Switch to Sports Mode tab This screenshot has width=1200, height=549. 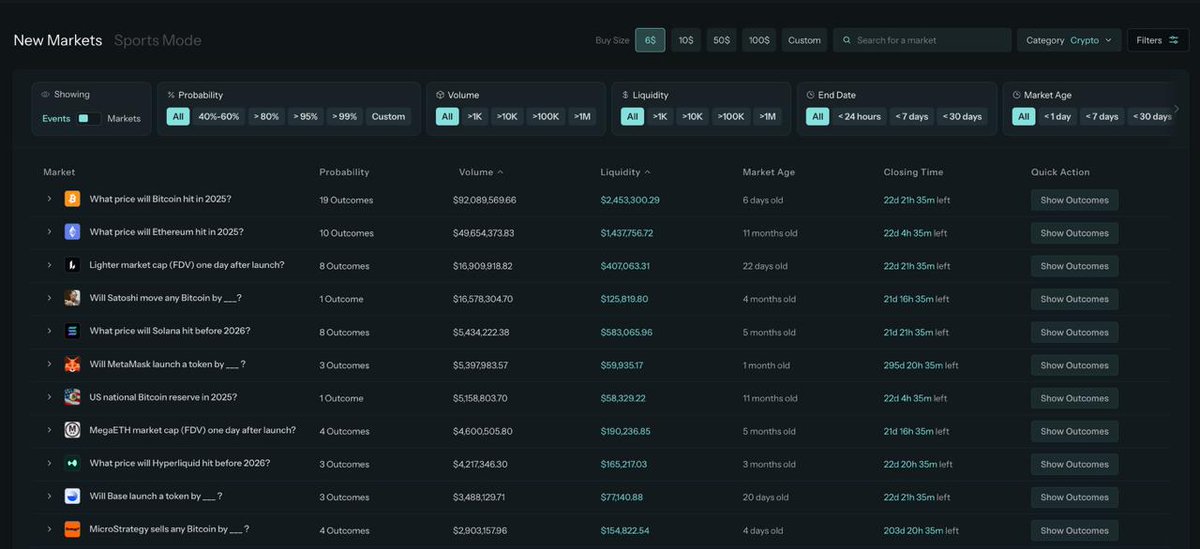157,40
